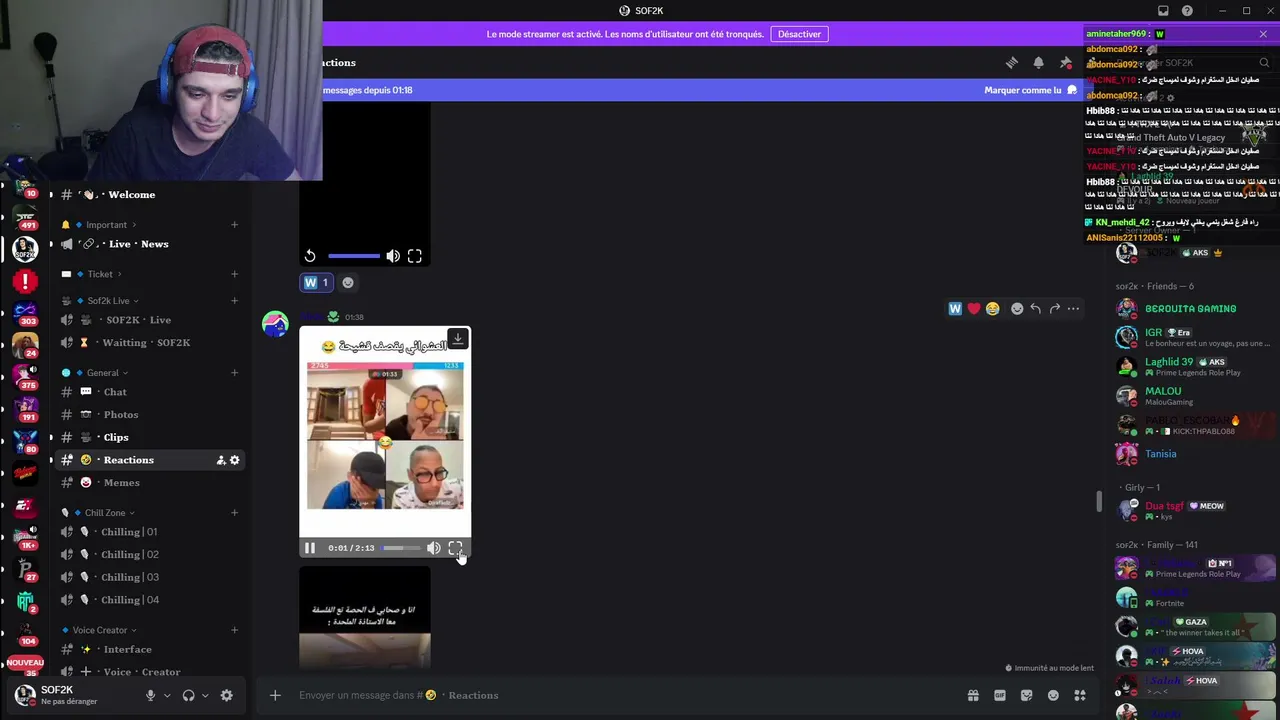Show pinned messages with the pin icon

[x=1066, y=63]
